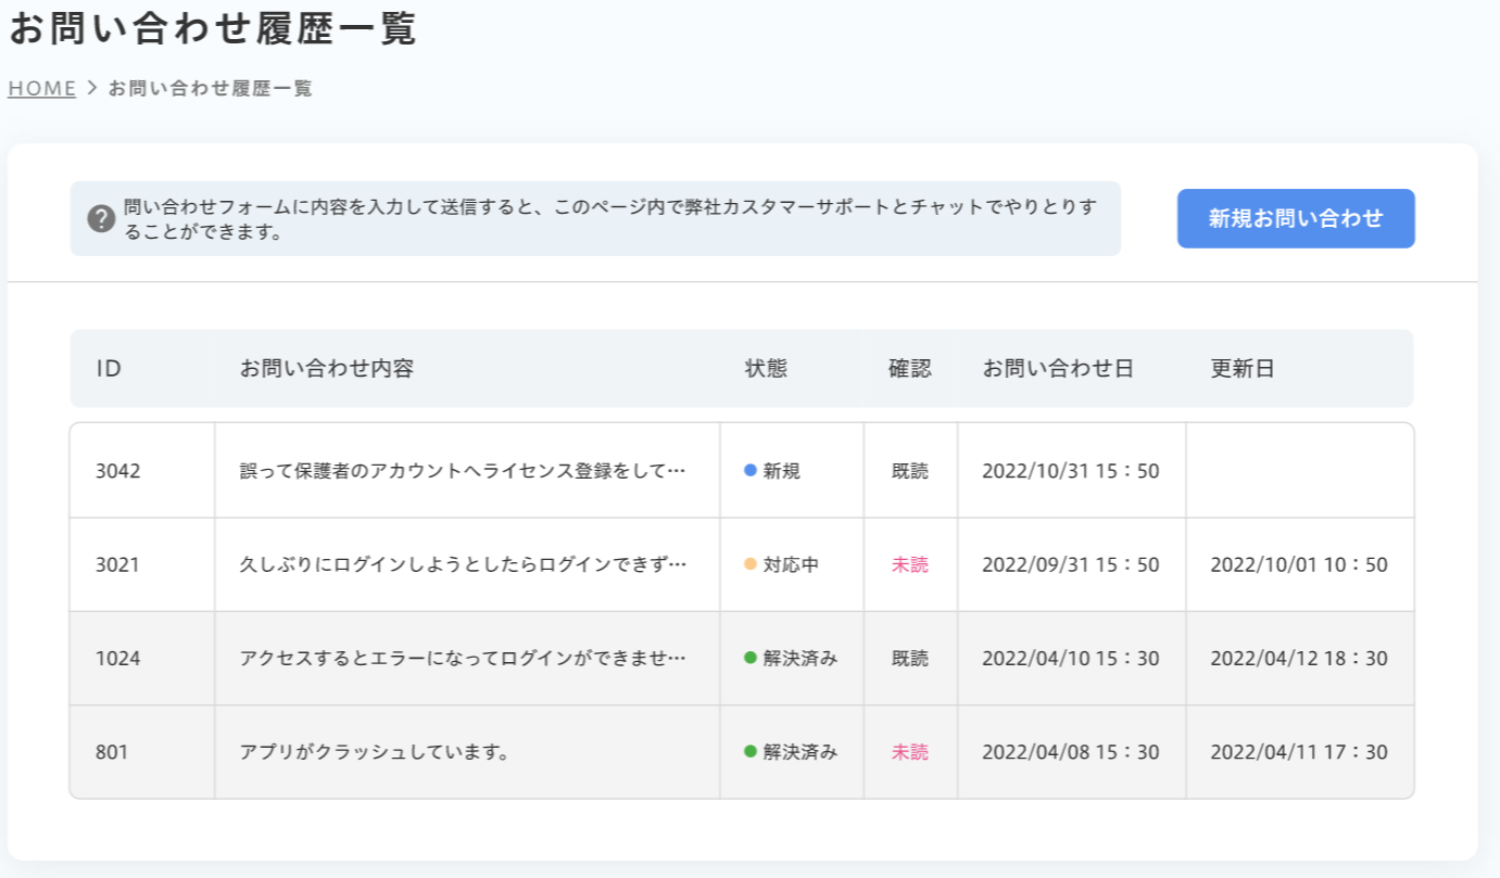Click the blue status dot for 新規
The image size is (1500, 878).
(x=750, y=470)
